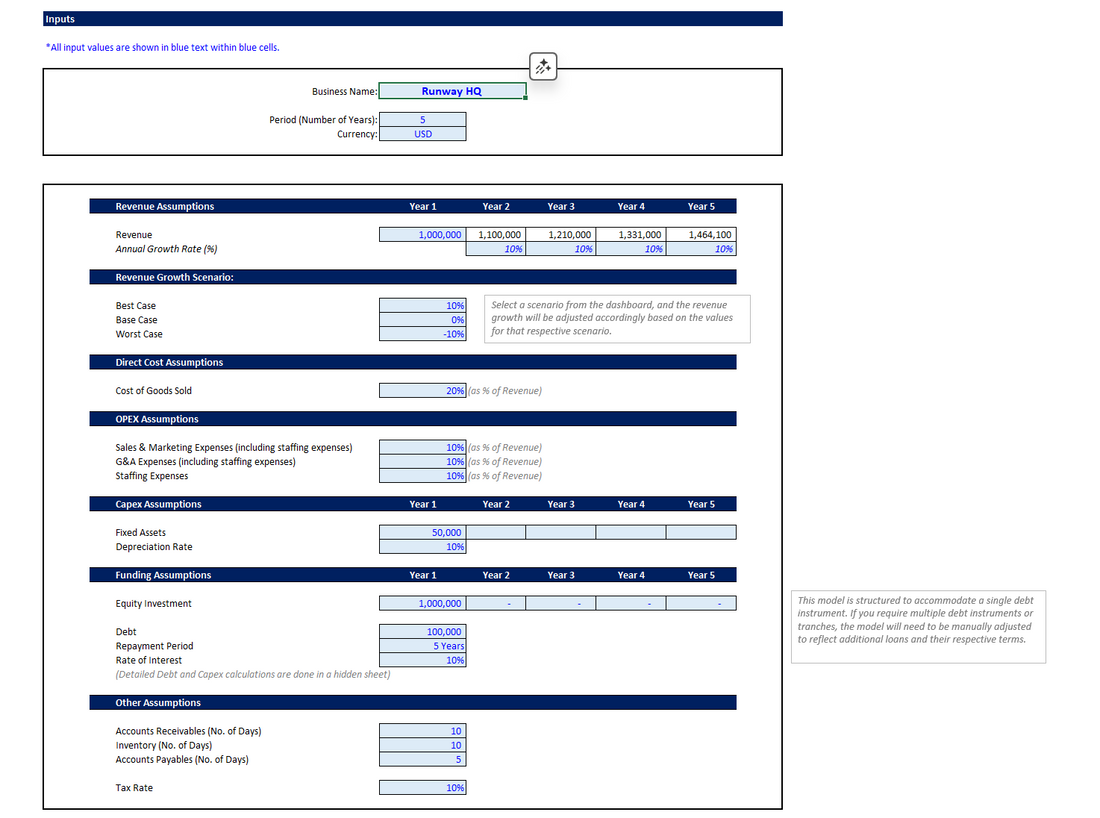The width and height of the screenshot is (1100, 818).
Task: Select the Business Name cell showing Runway HQ
Action: [452, 91]
